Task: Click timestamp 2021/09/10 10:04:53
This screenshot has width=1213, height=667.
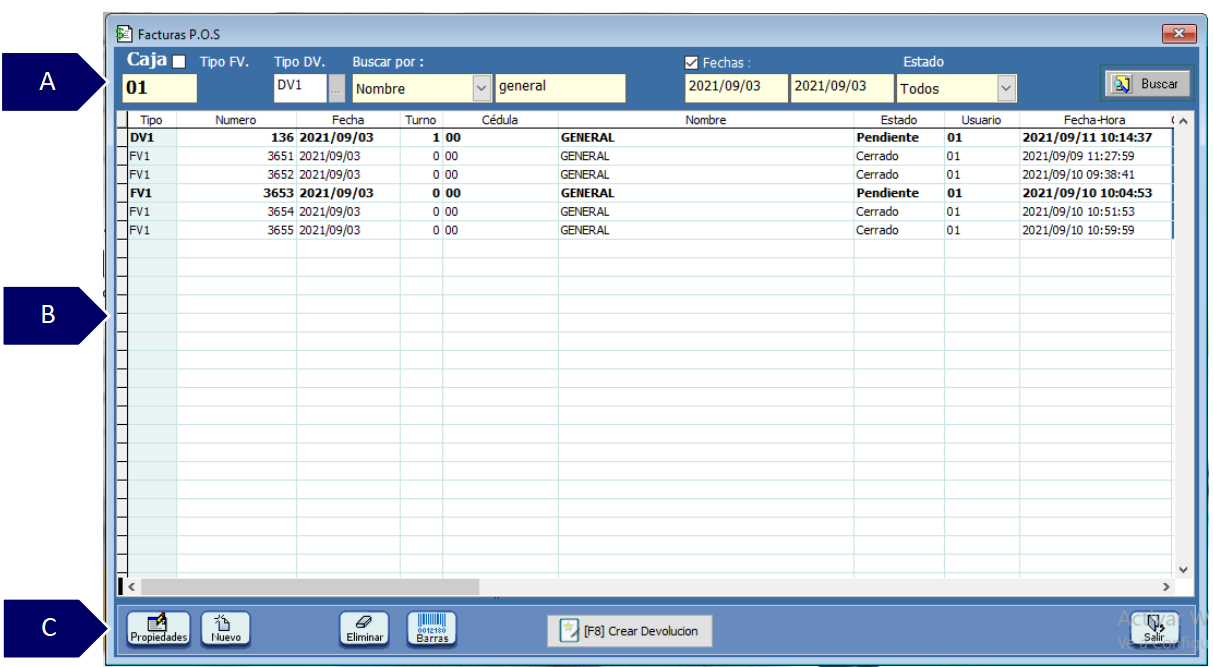Action: (1087, 193)
